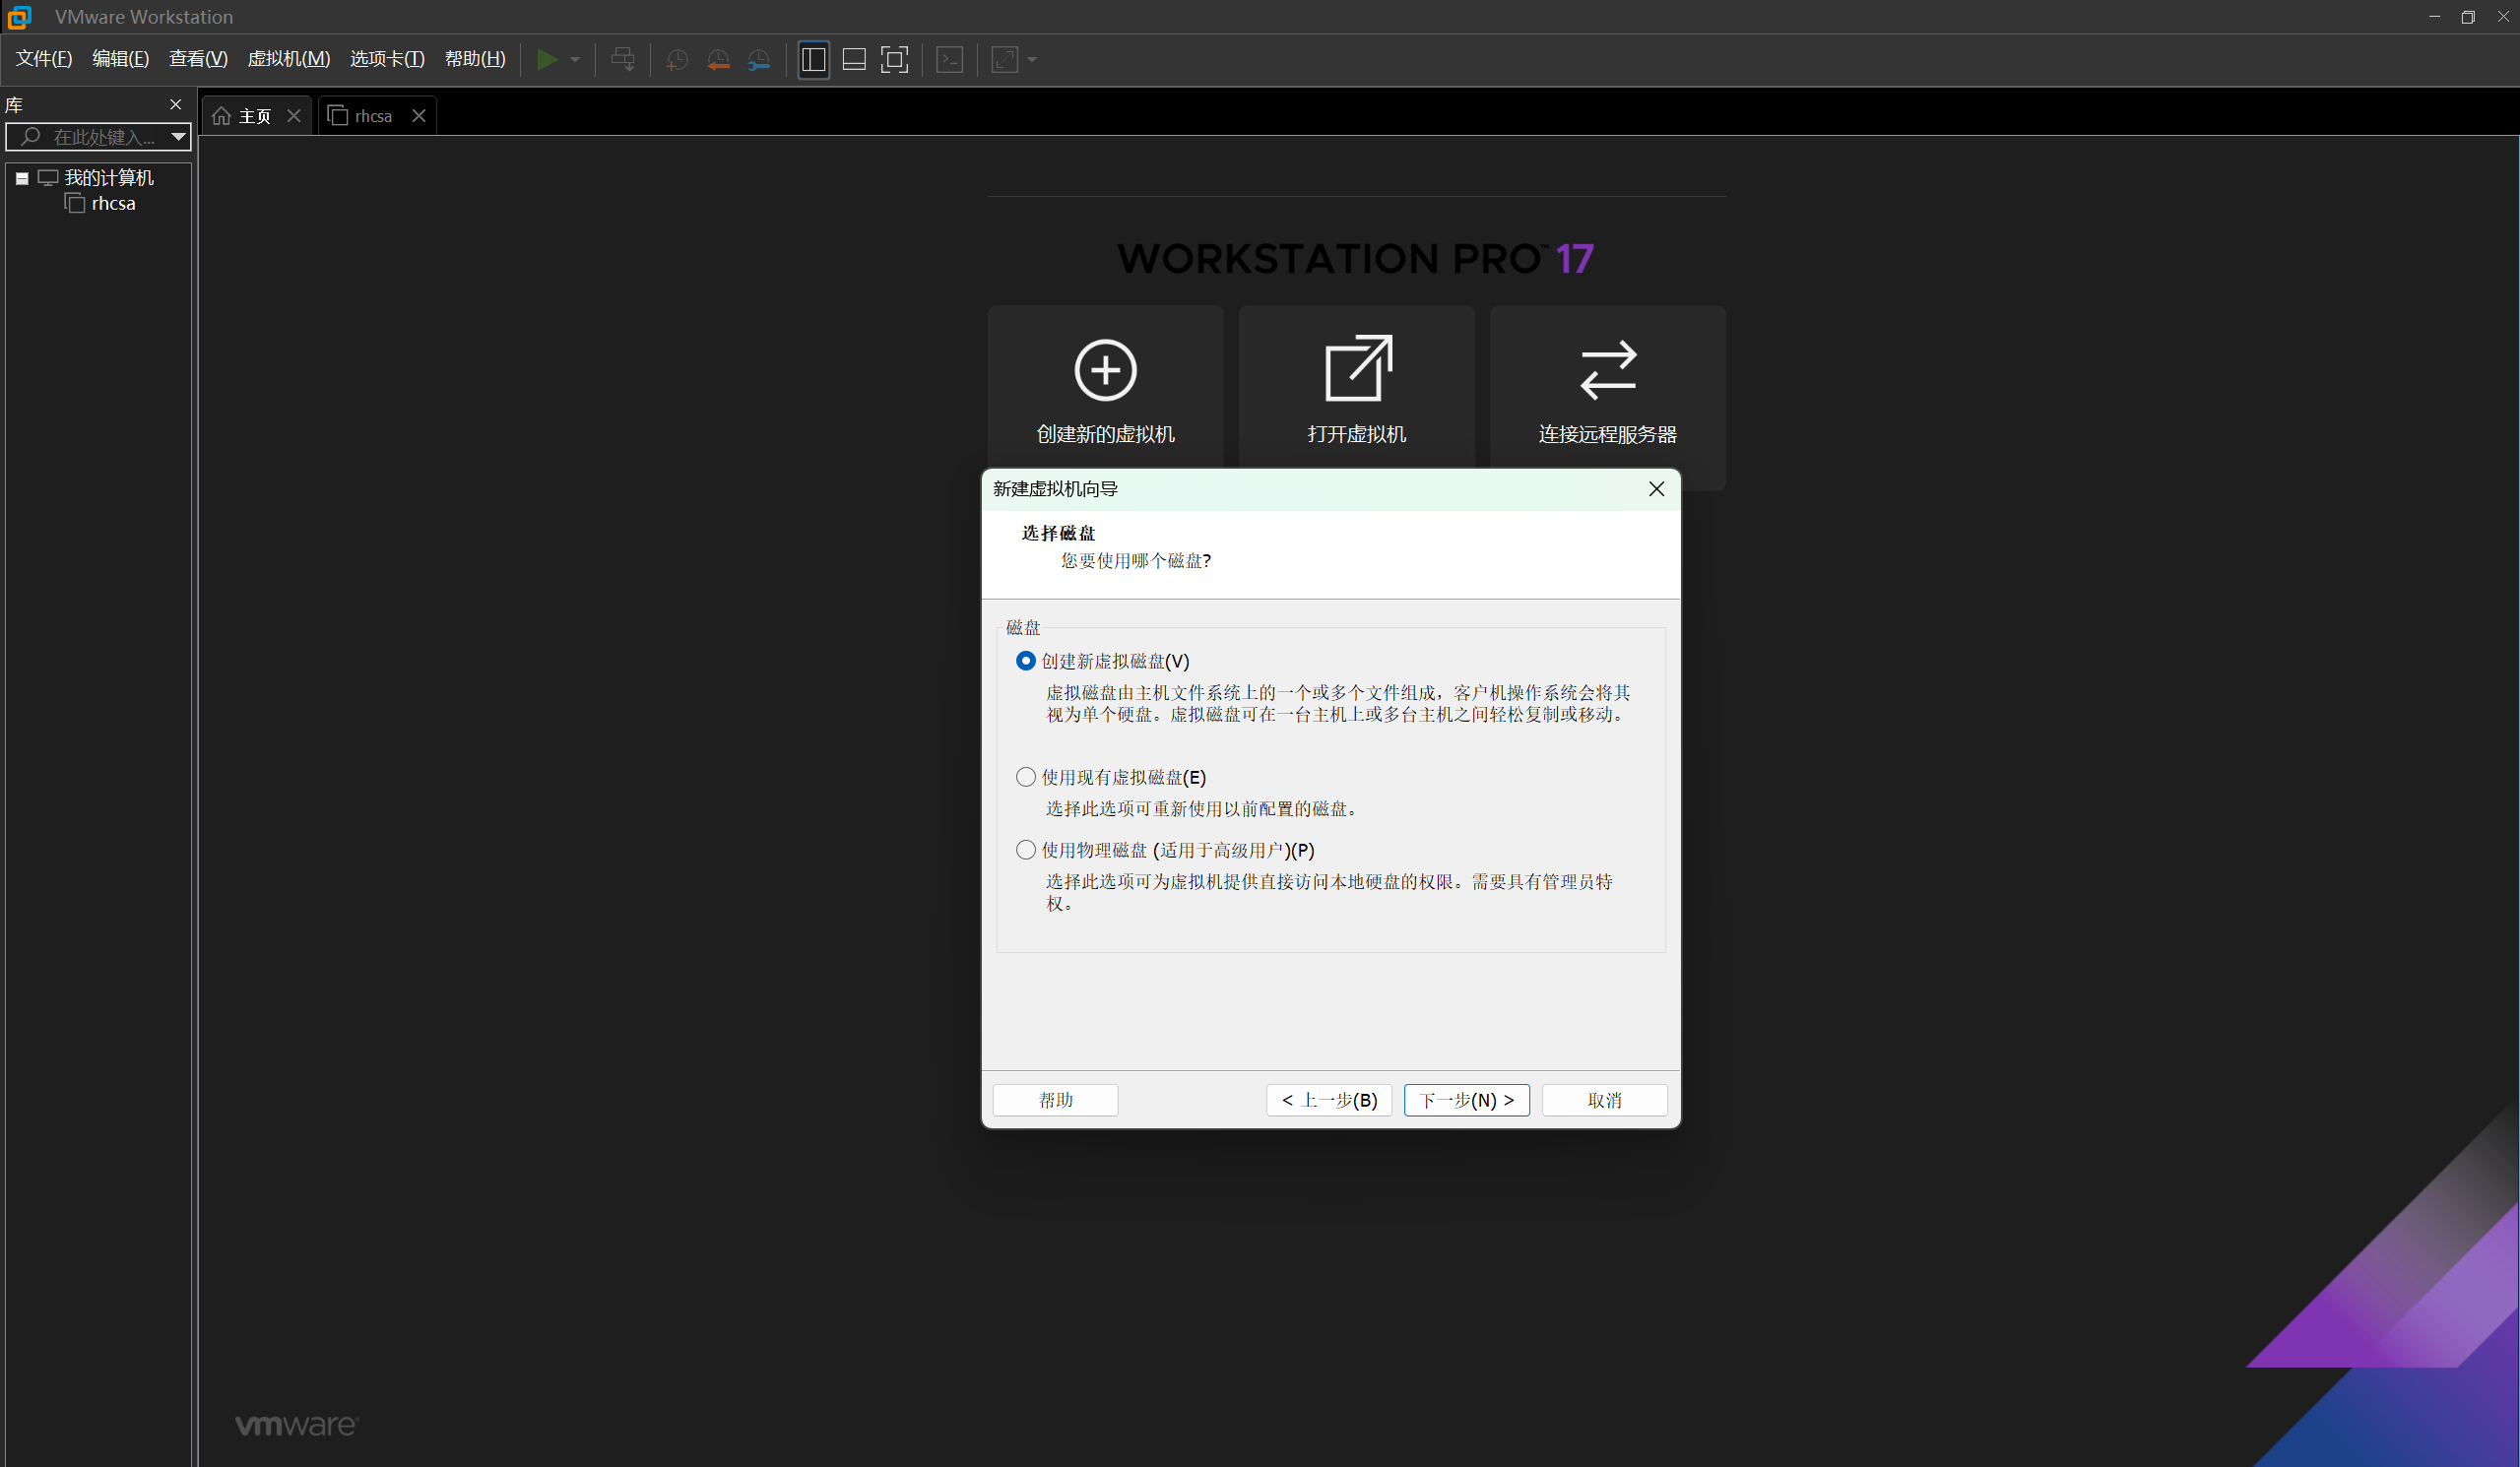Click the 取消 cancel button
This screenshot has height=1467, width=2520.
click(x=1604, y=1100)
